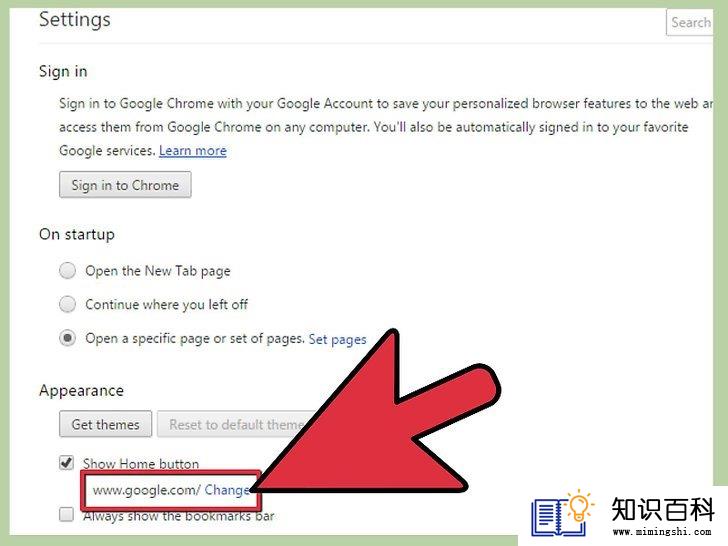Enable Always show the bookmarks bar checkbox
The width and height of the screenshot is (728, 546).
pos(66,514)
